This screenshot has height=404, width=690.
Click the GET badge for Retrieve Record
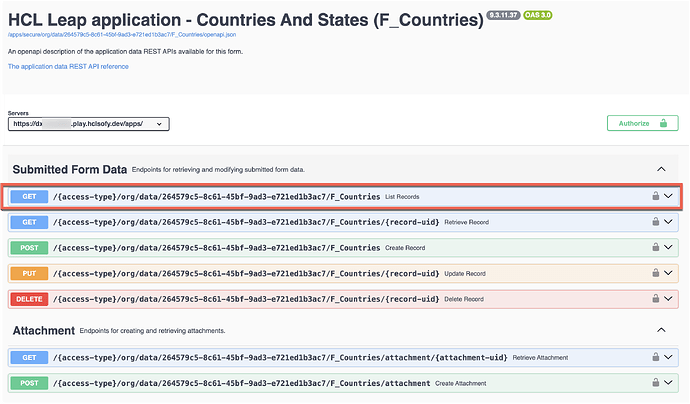pos(29,222)
